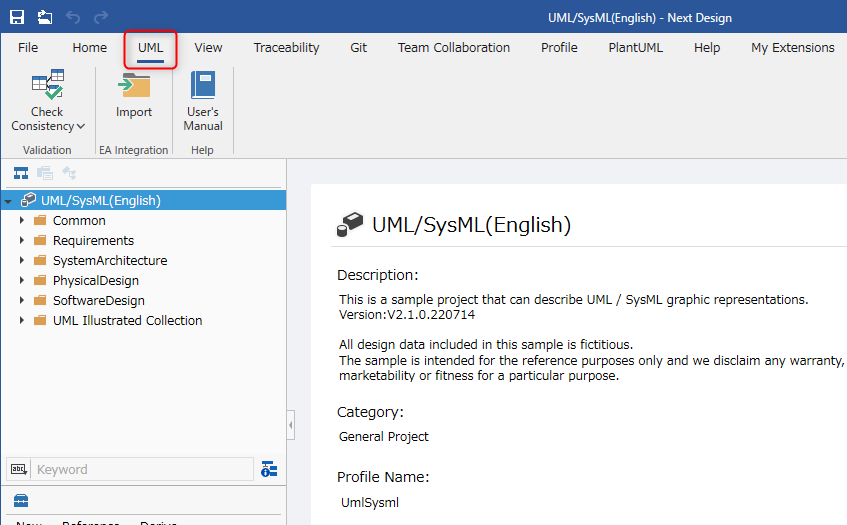Image resolution: width=847 pixels, height=525 pixels.
Task: Select the SoftwareDesign tree item
Action: pyautogui.click(x=98, y=300)
